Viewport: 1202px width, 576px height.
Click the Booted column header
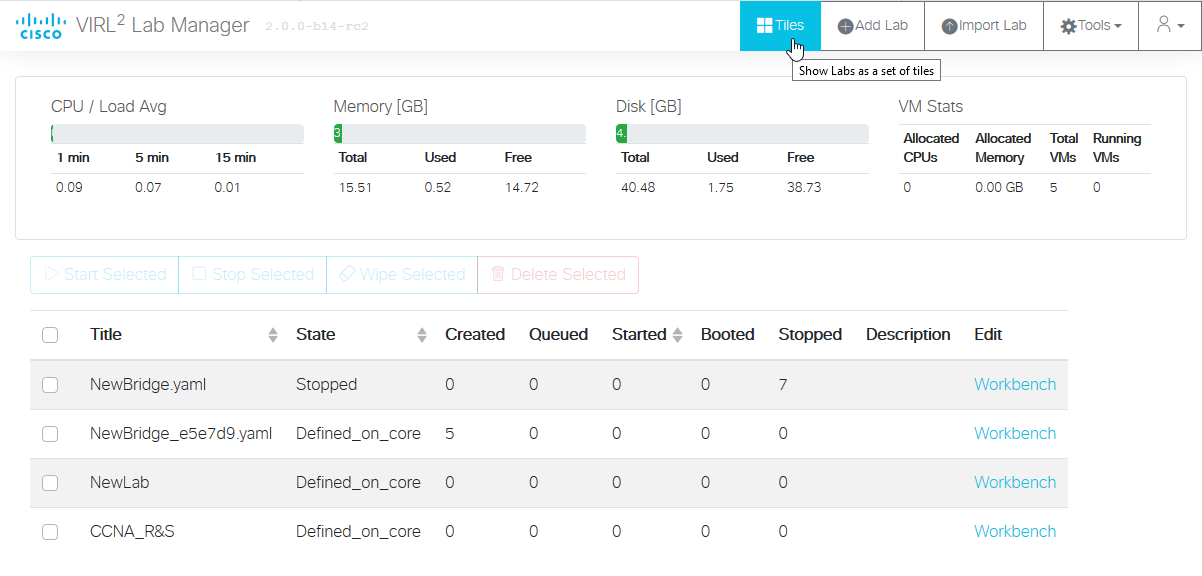tap(728, 334)
